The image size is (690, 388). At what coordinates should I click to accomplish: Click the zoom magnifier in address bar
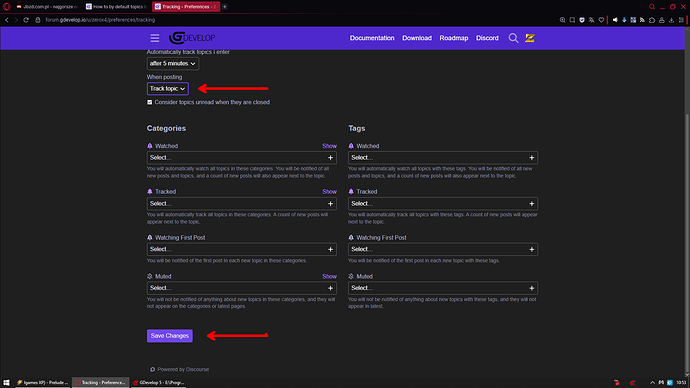pyautogui.click(x=562, y=20)
